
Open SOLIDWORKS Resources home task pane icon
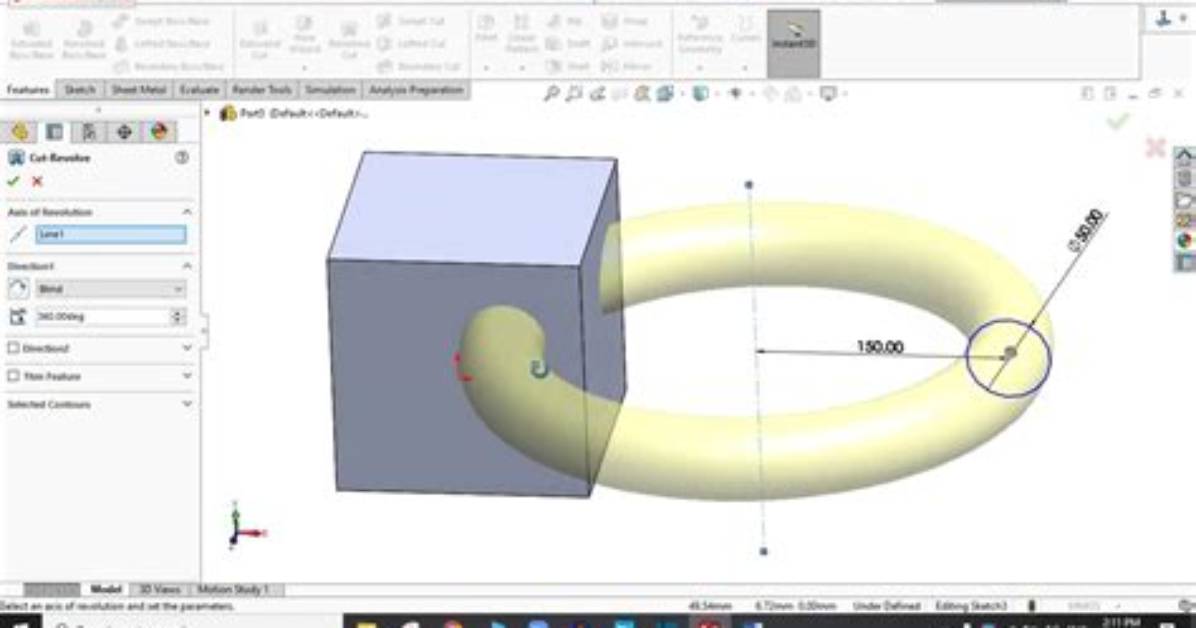coord(1184,157)
